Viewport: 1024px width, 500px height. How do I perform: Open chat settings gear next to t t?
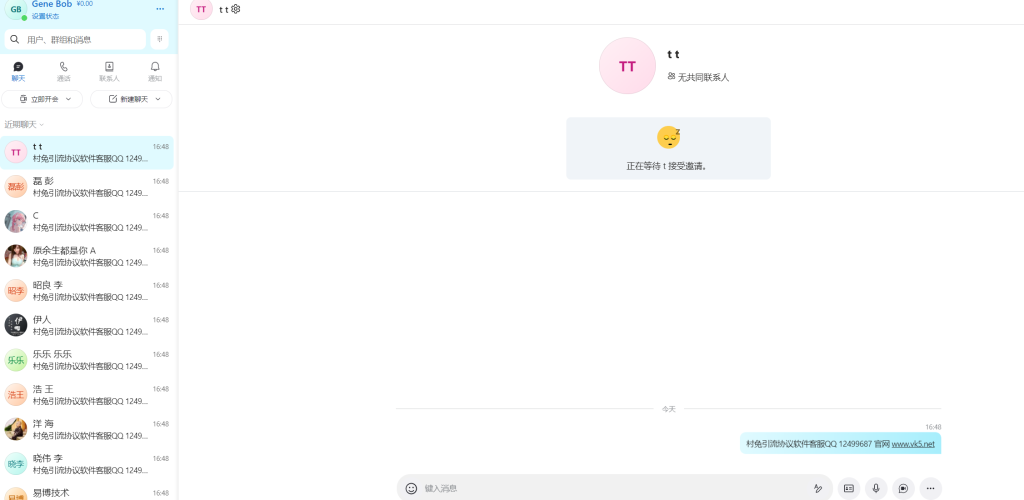236,9
